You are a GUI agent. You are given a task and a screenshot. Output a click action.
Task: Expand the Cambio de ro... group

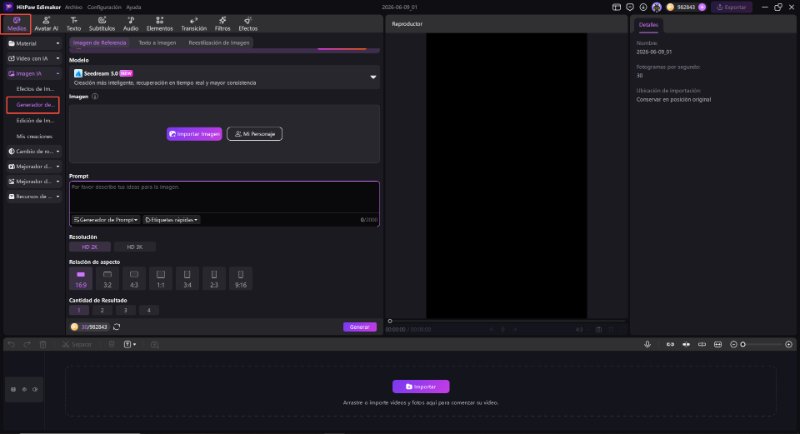(34, 151)
